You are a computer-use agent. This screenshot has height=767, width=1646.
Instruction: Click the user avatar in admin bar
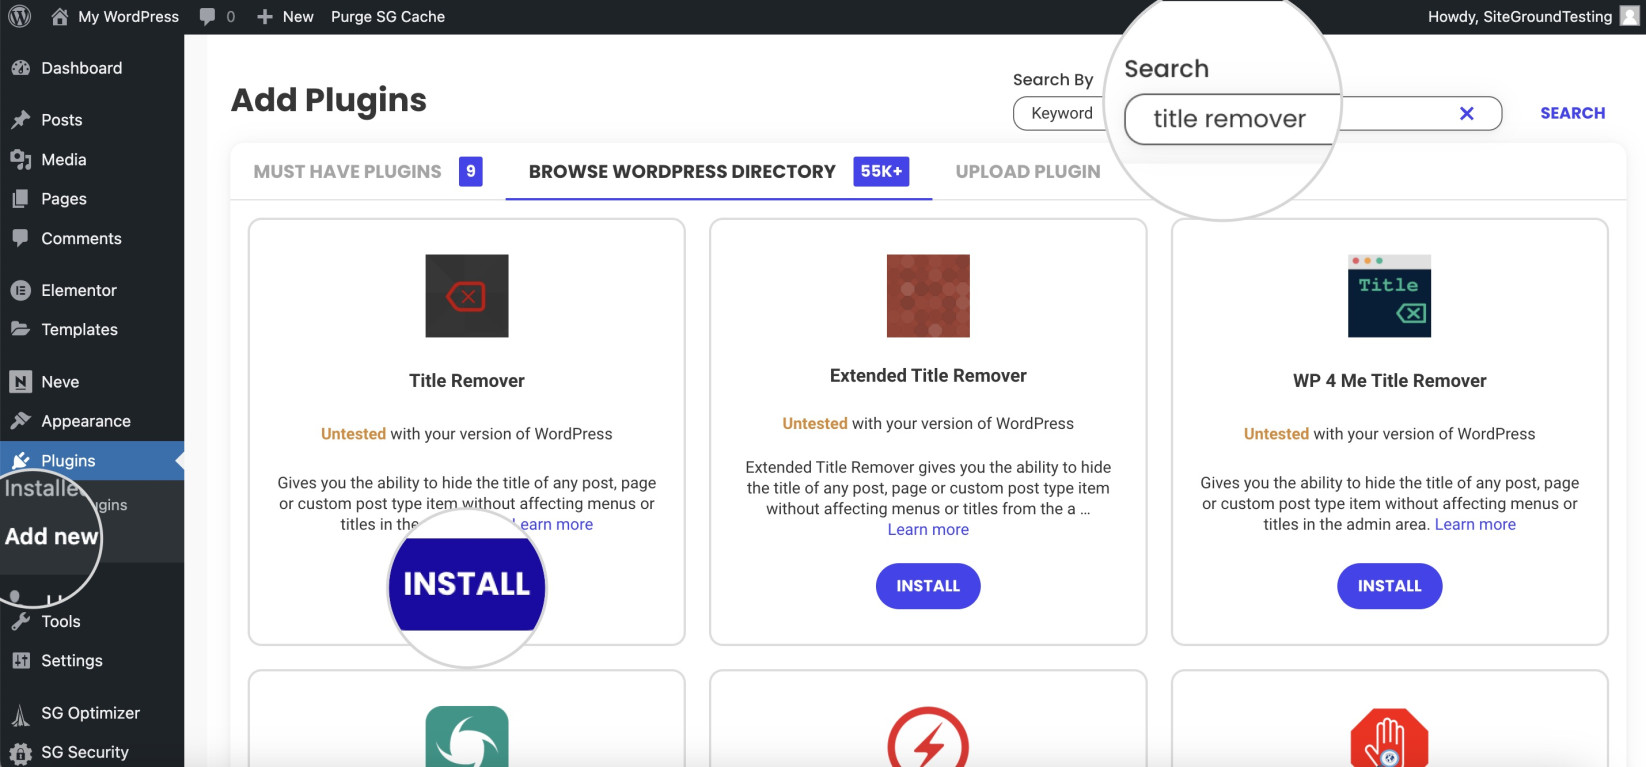1630,16
